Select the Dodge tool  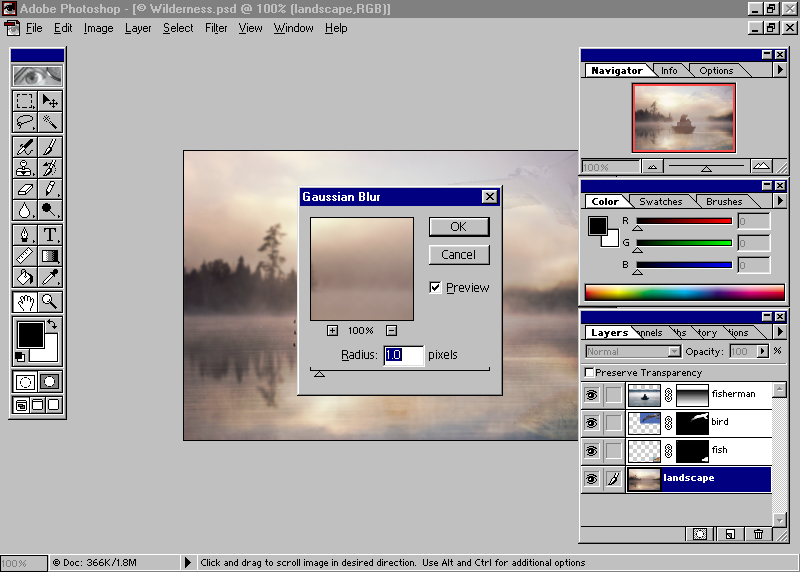[50, 210]
